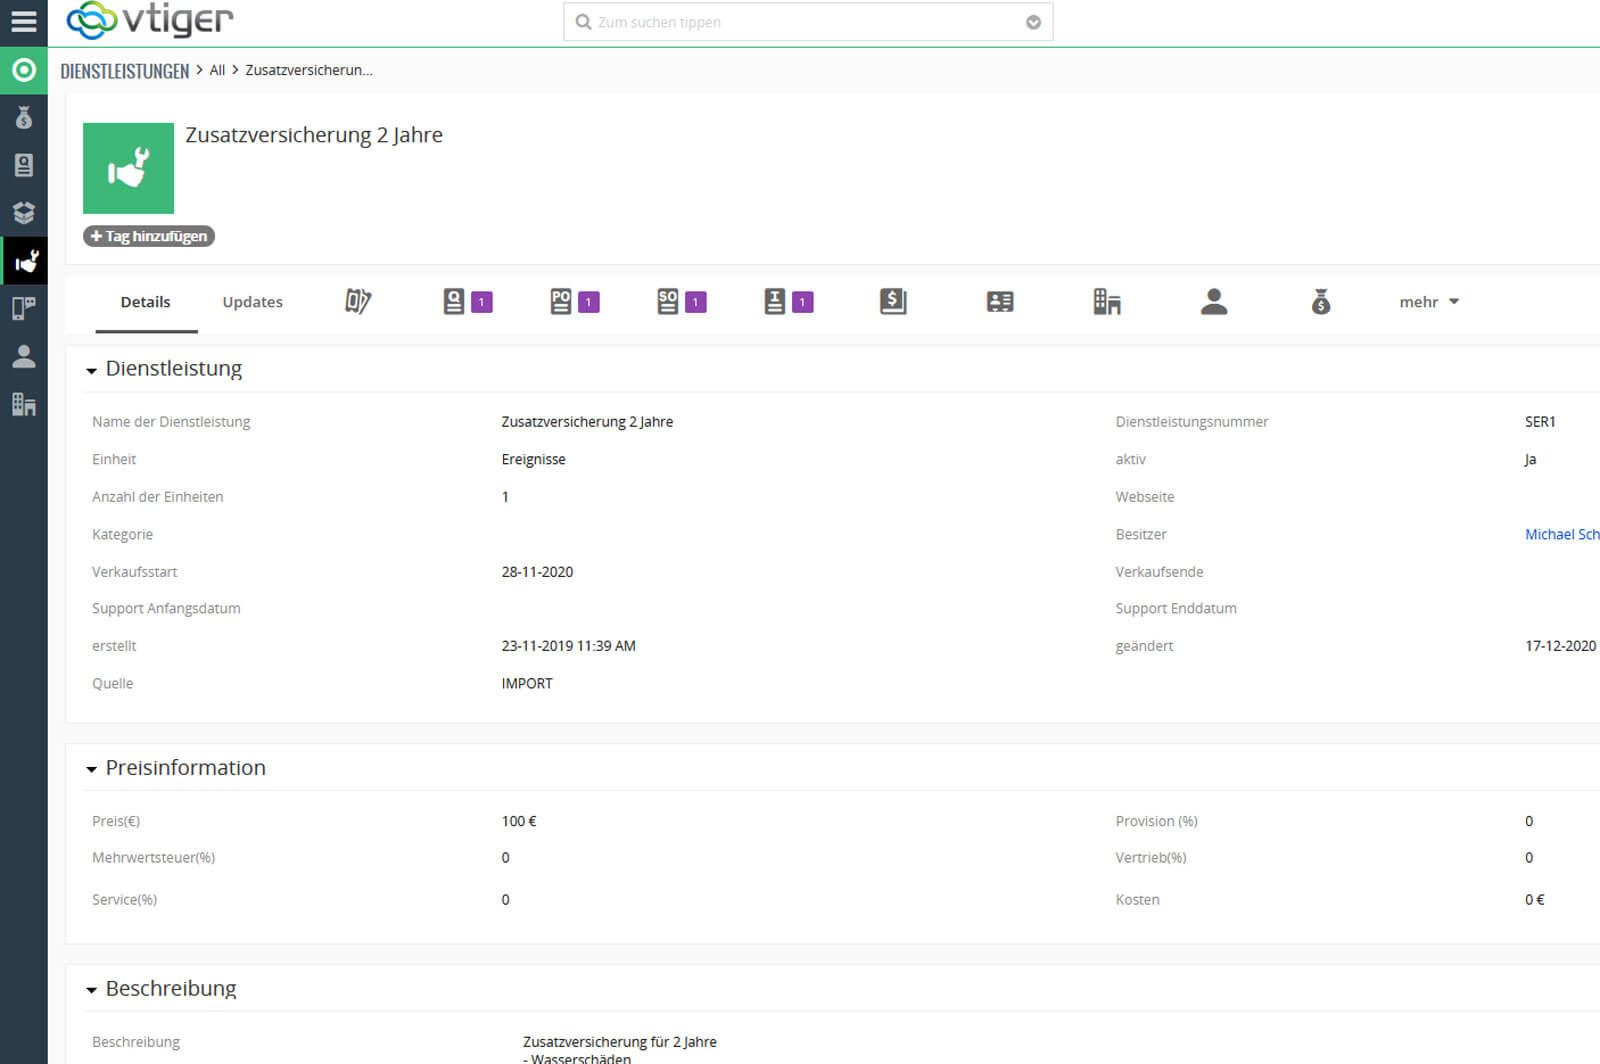Click 'Tag hinzufügen' button
1600x1064 pixels.
click(149, 236)
